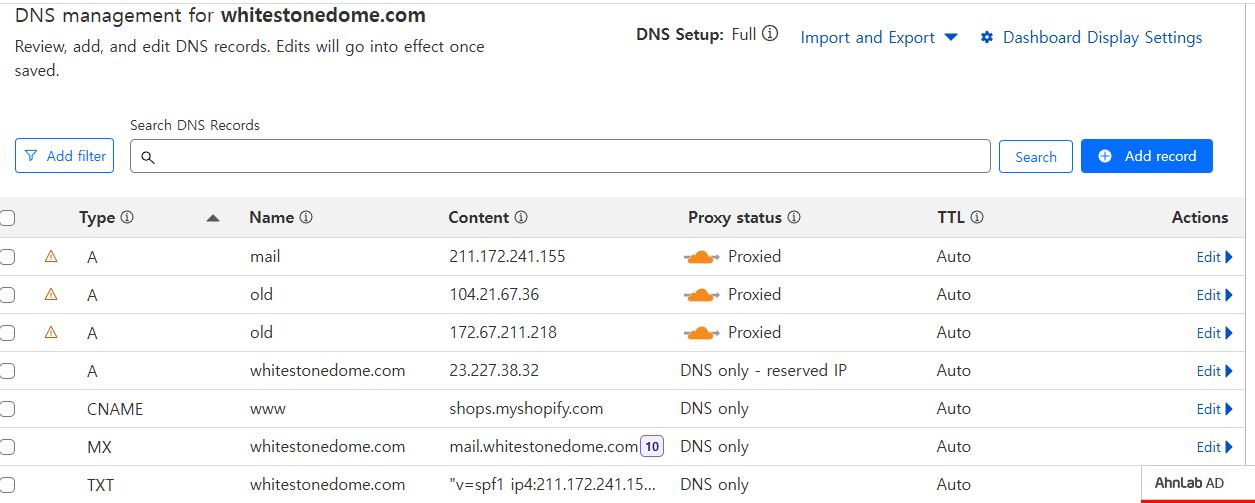Click the warning icon on the mail record

click(51, 257)
